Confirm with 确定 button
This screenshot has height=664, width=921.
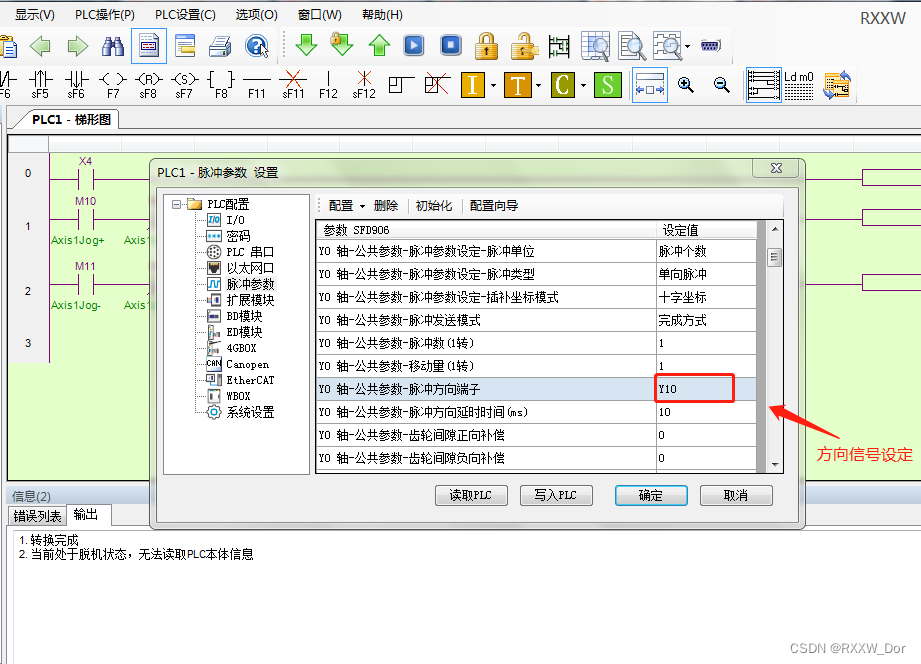click(x=651, y=495)
